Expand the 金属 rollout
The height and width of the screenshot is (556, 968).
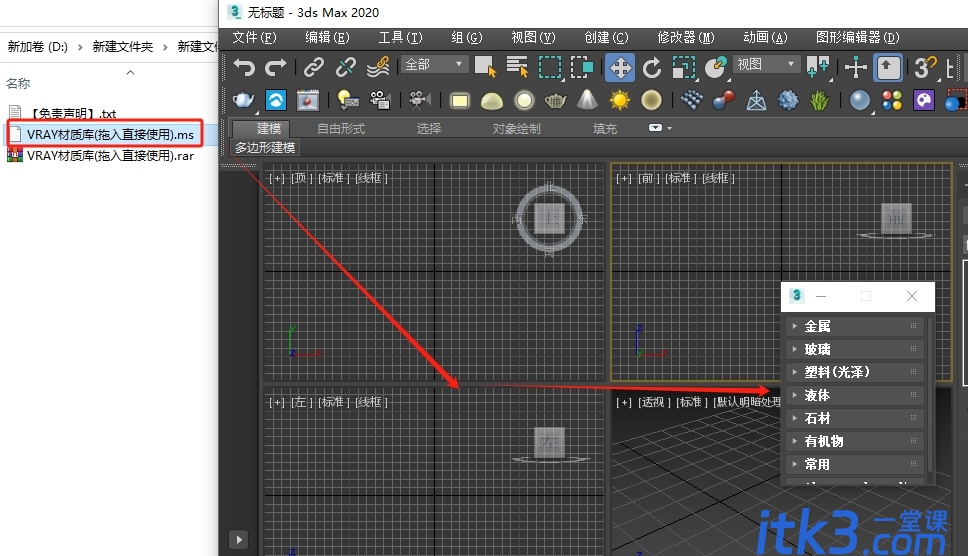pyautogui.click(x=854, y=326)
